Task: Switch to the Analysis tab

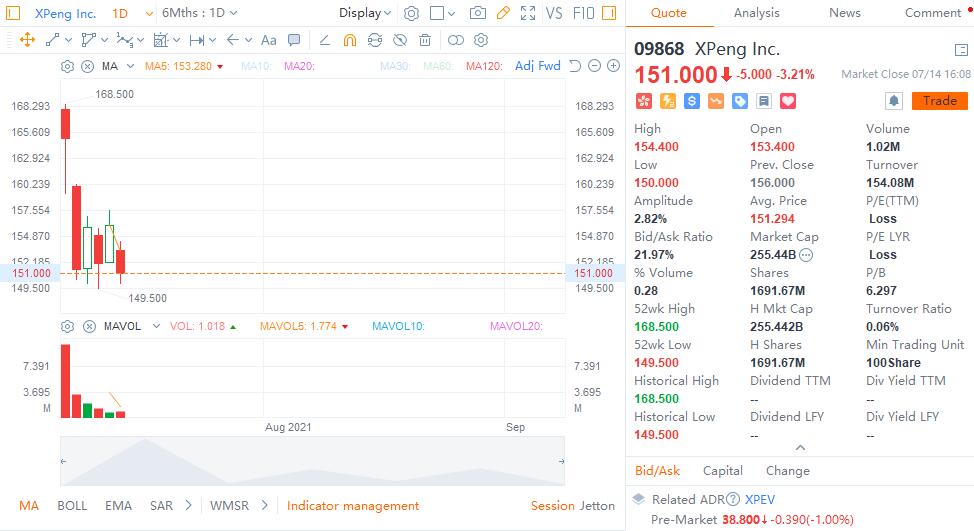Action: coord(757,13)
